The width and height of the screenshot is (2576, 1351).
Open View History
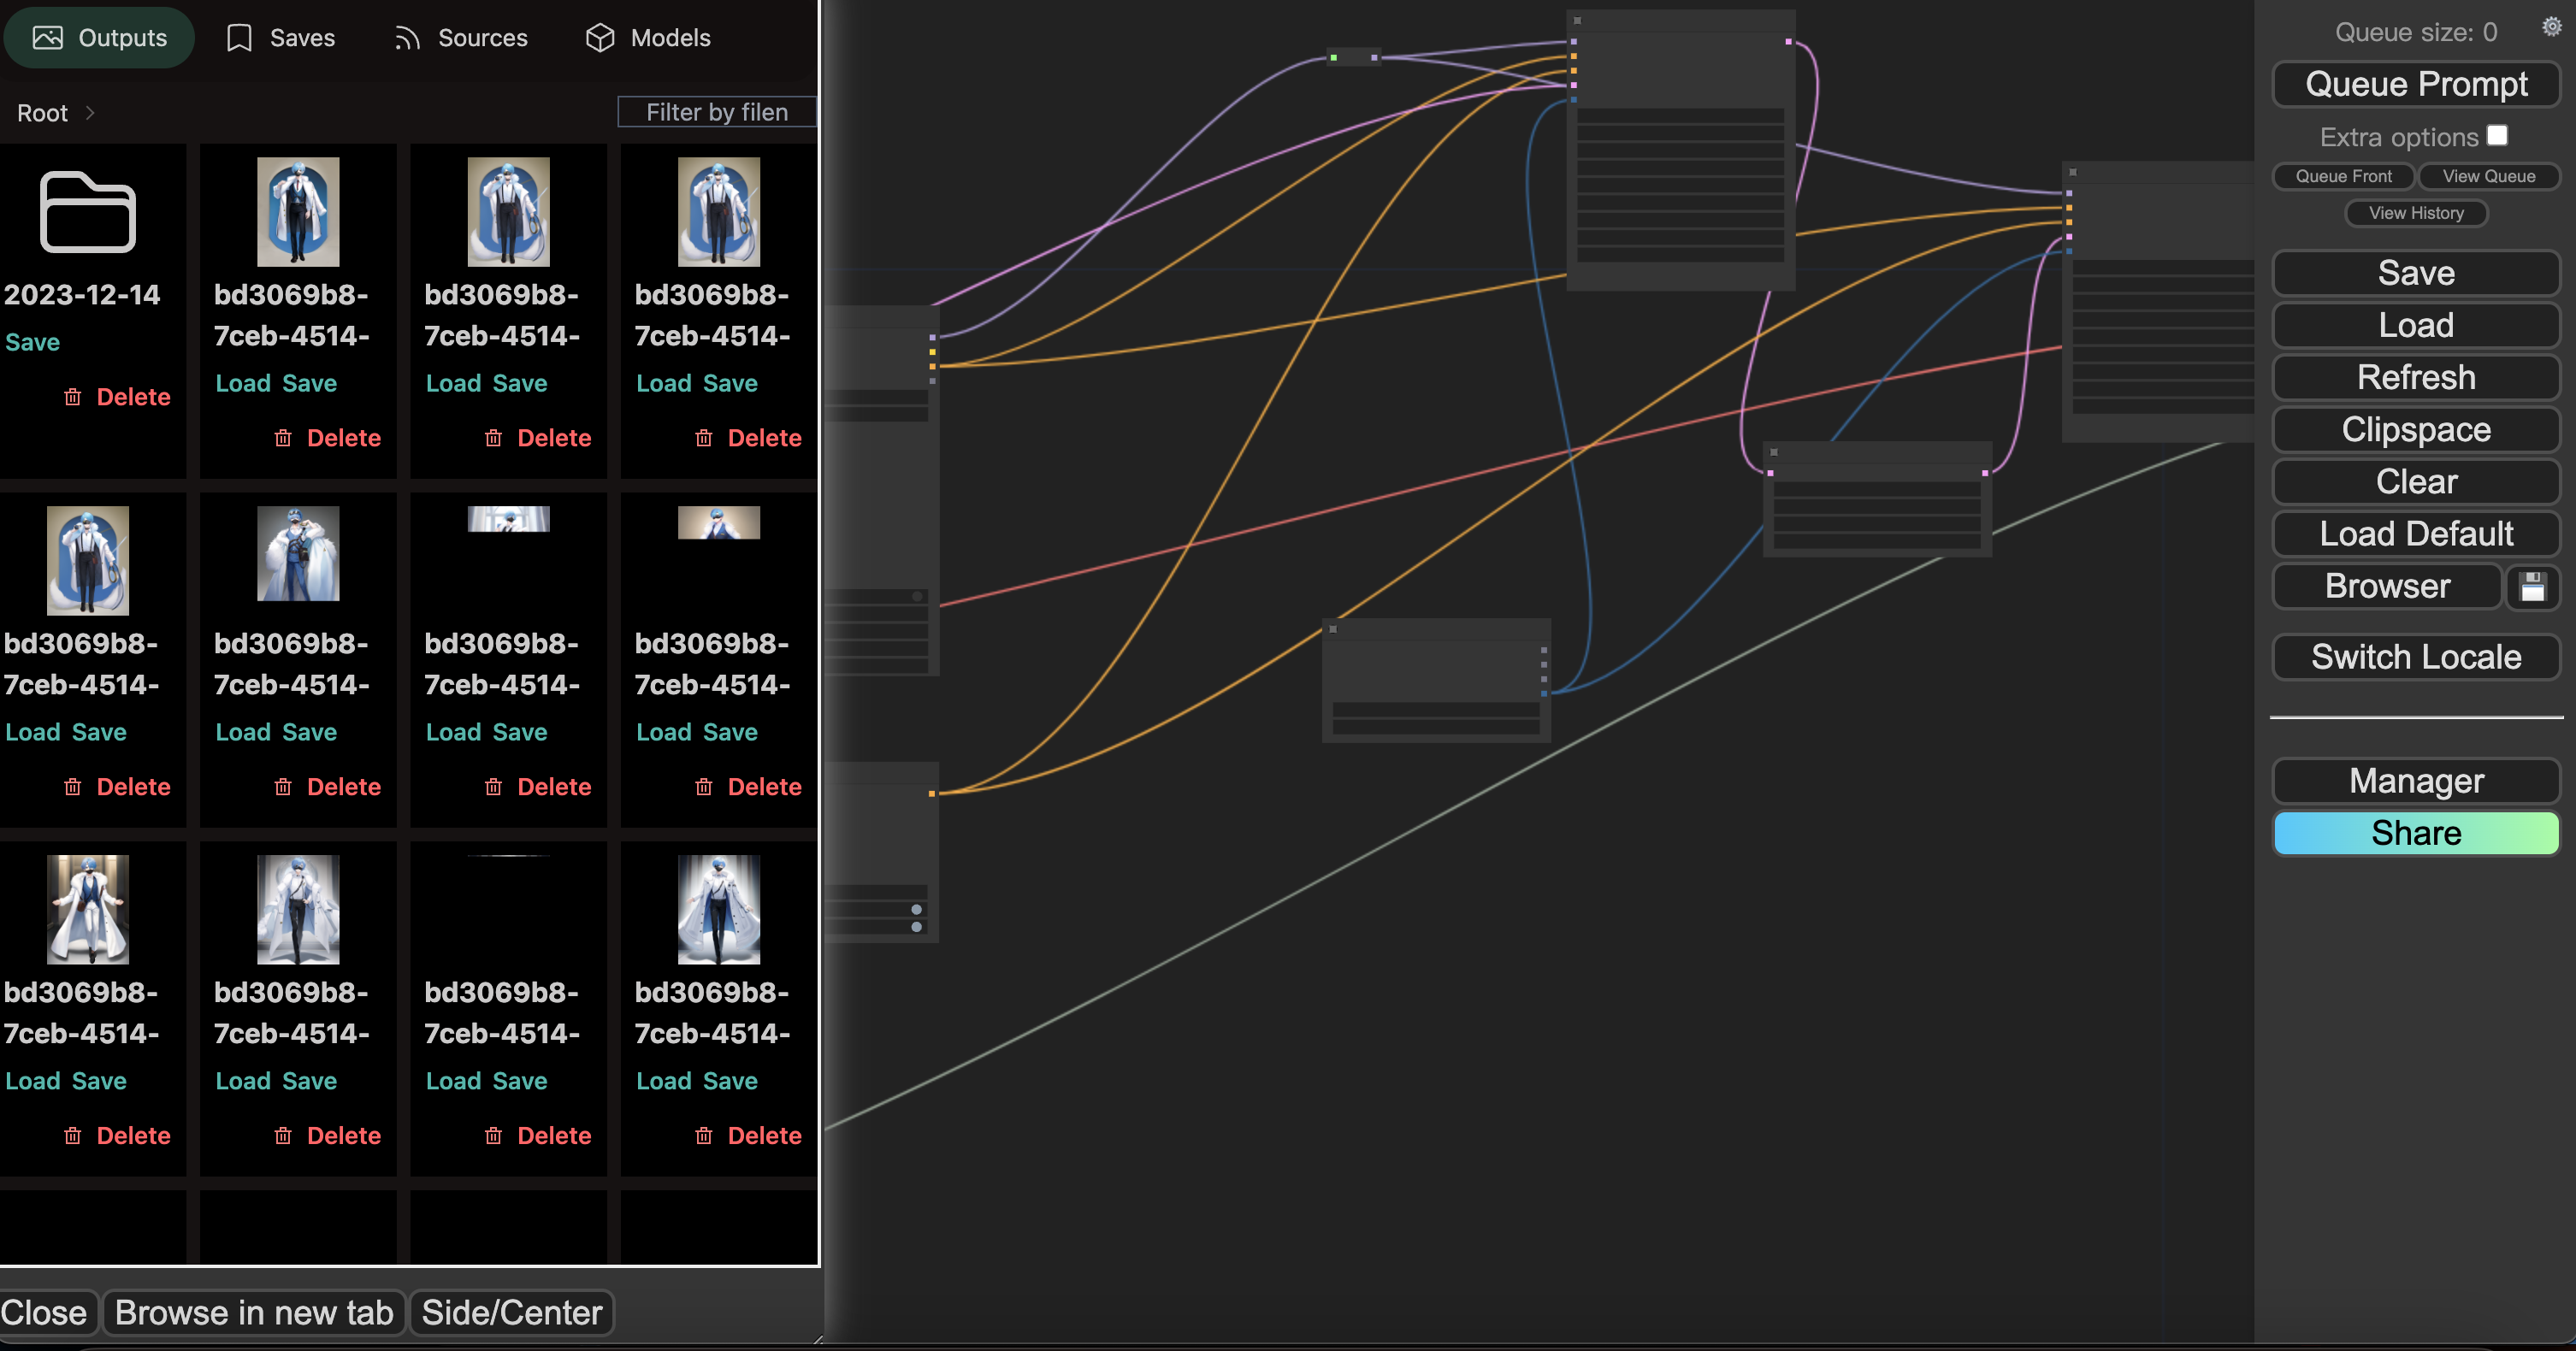(x=2415, y=213)
